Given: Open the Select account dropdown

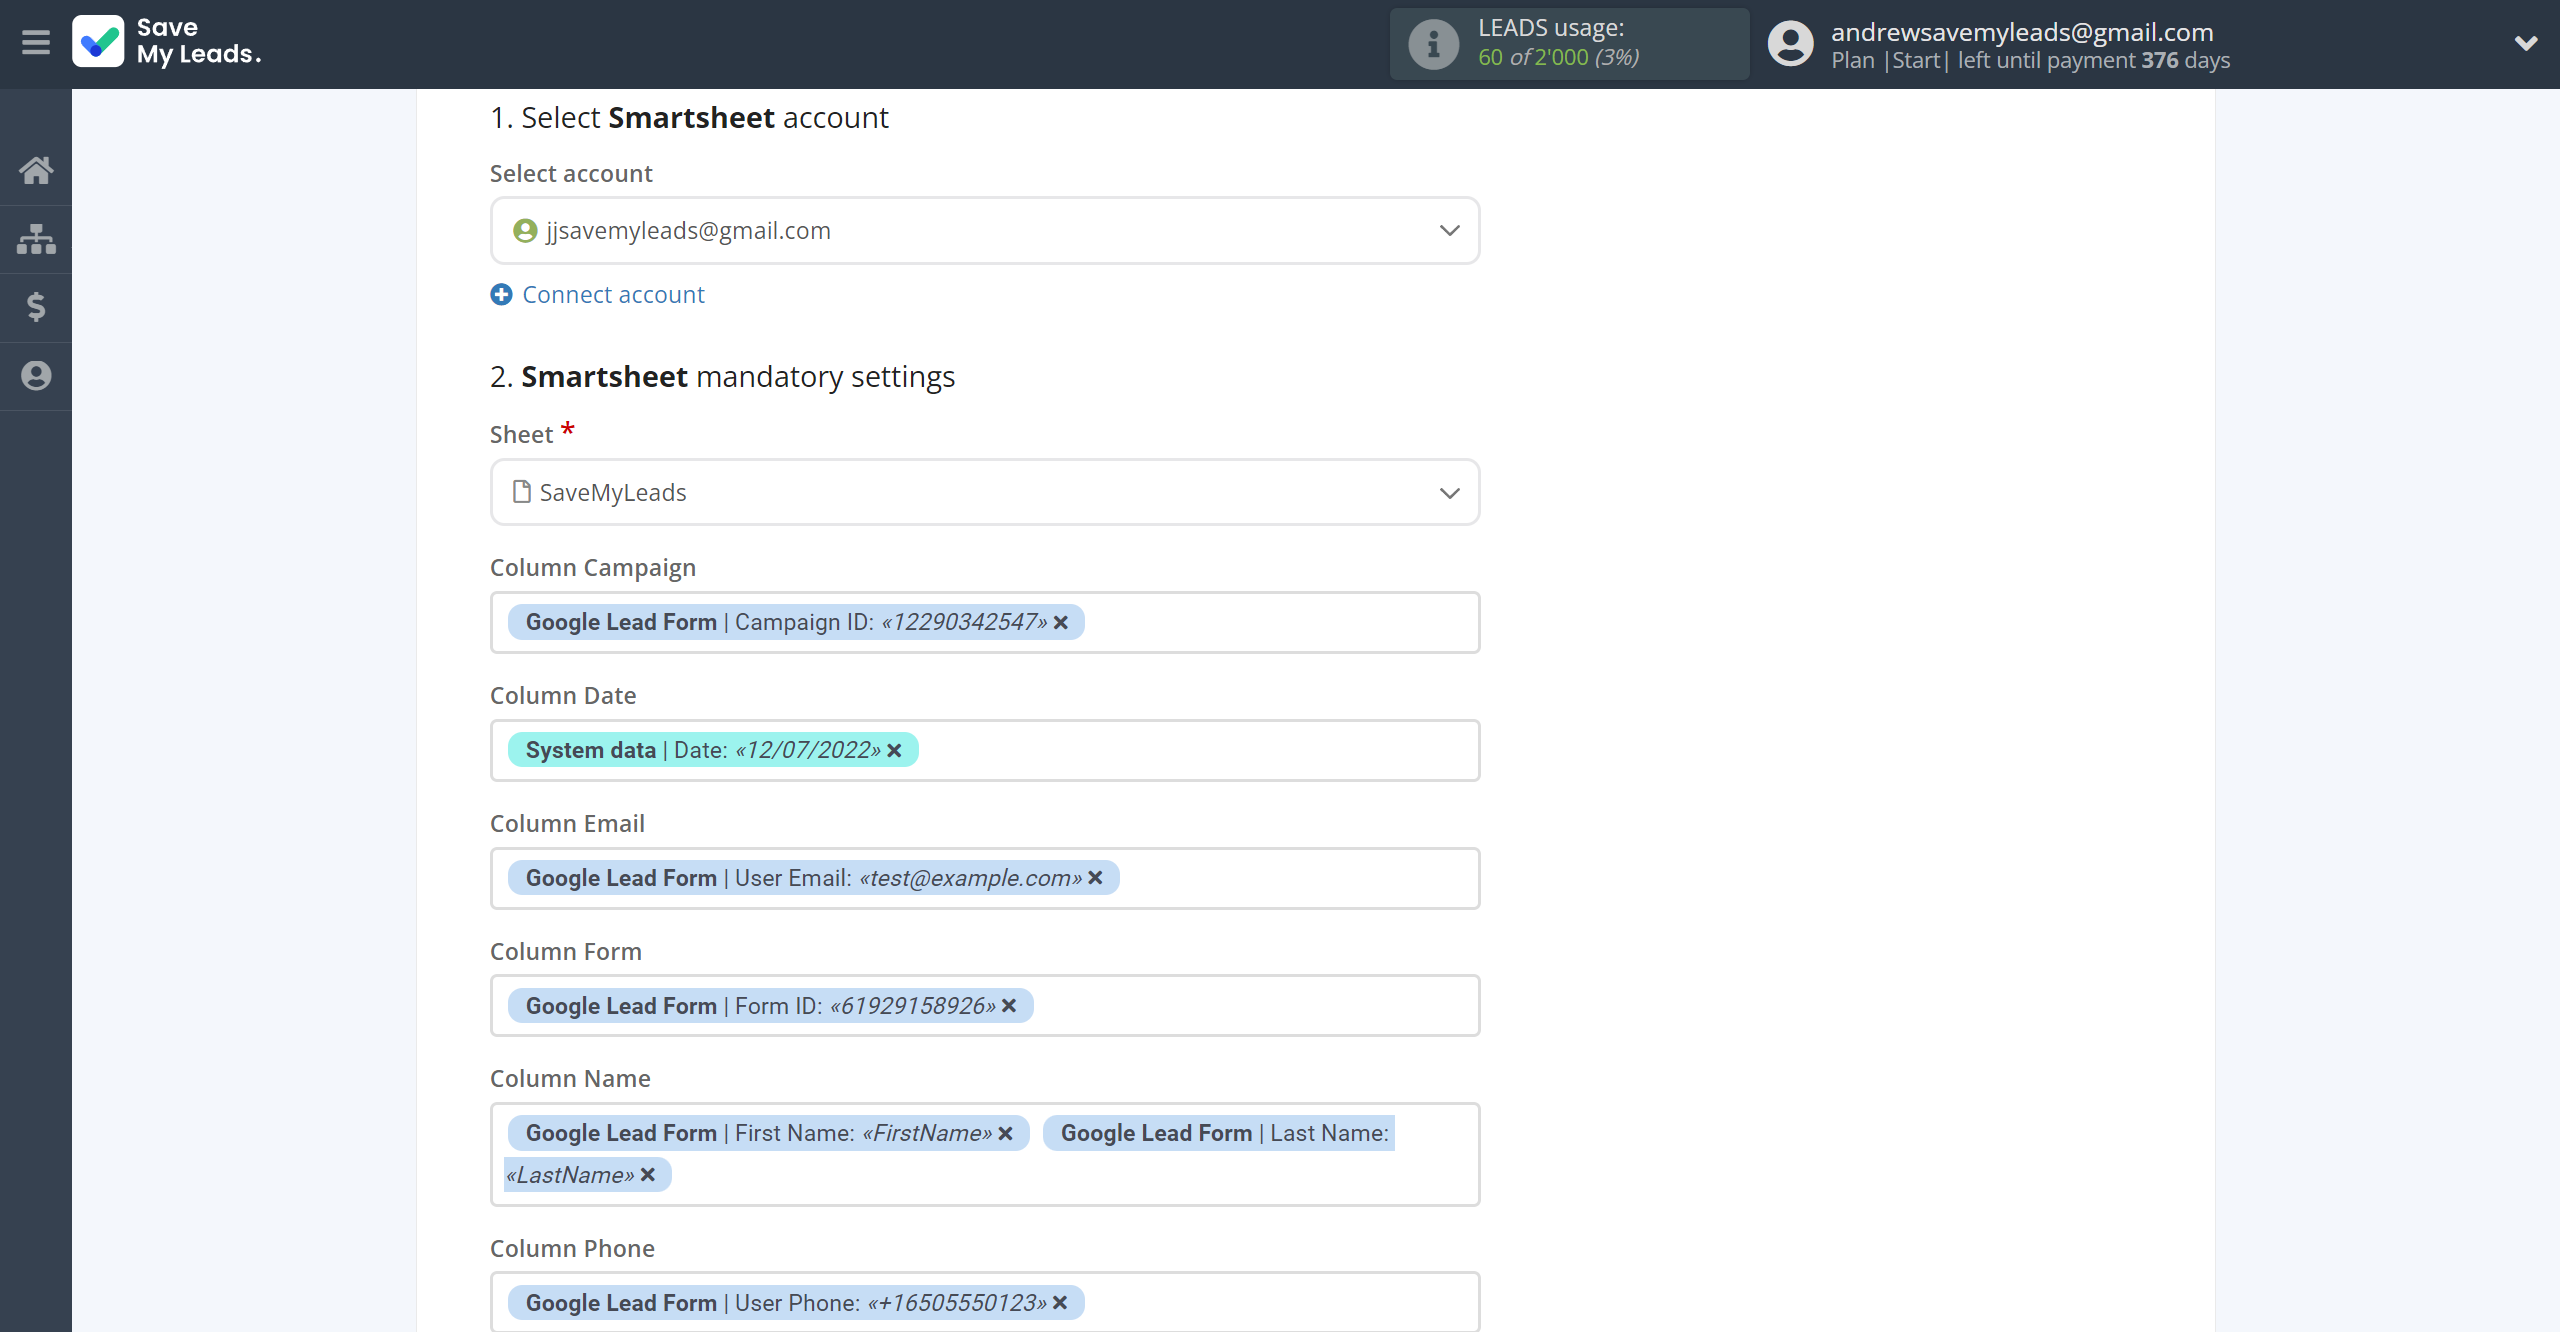Looking at the screenshot, I should point(985,231).
